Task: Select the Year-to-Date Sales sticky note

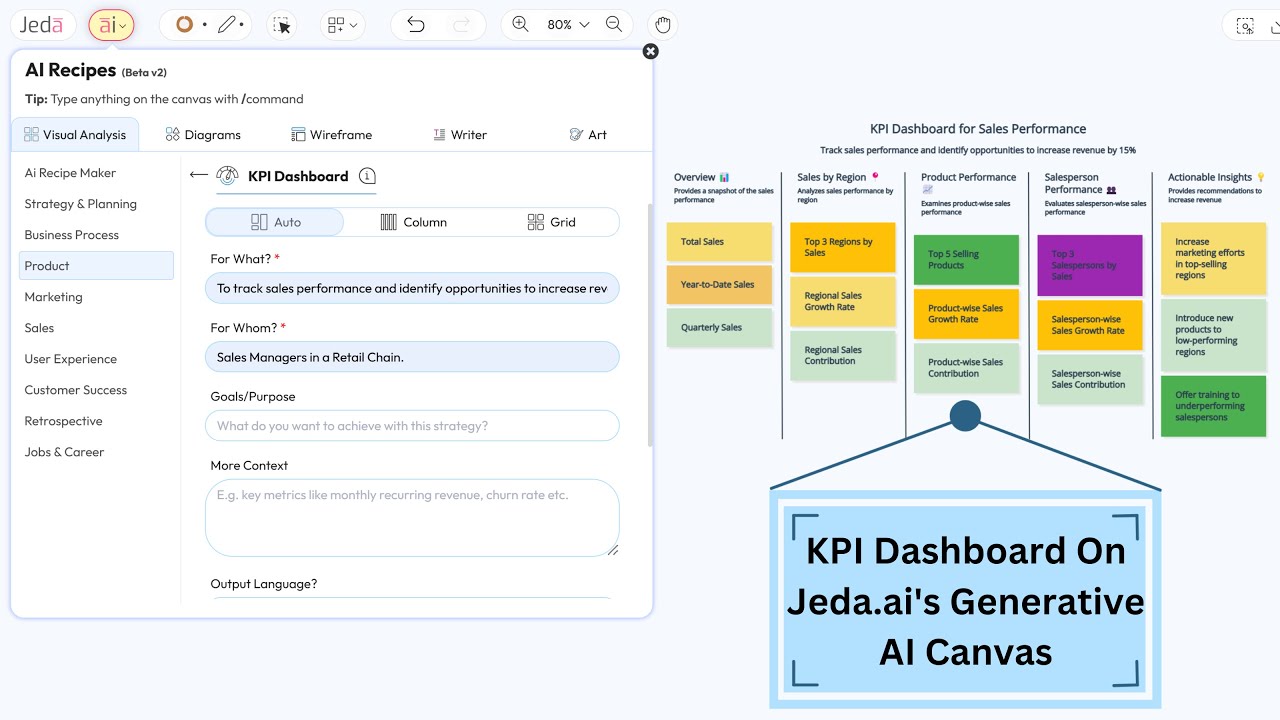Action: tap(719, 285)
